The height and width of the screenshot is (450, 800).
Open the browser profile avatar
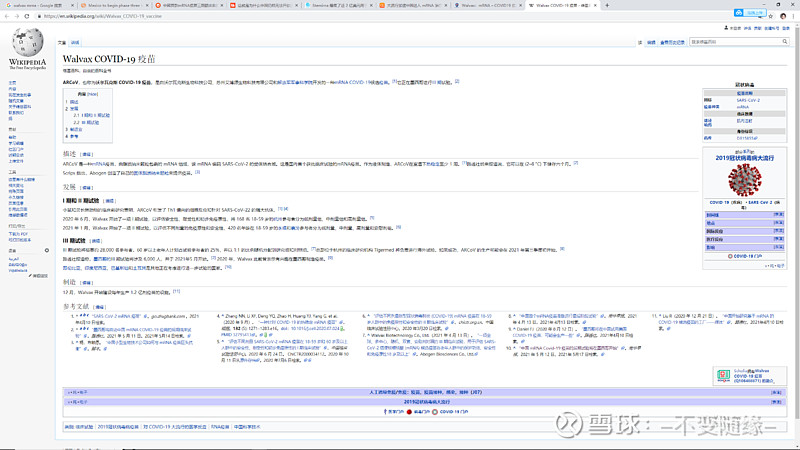[x=783, y=16]
